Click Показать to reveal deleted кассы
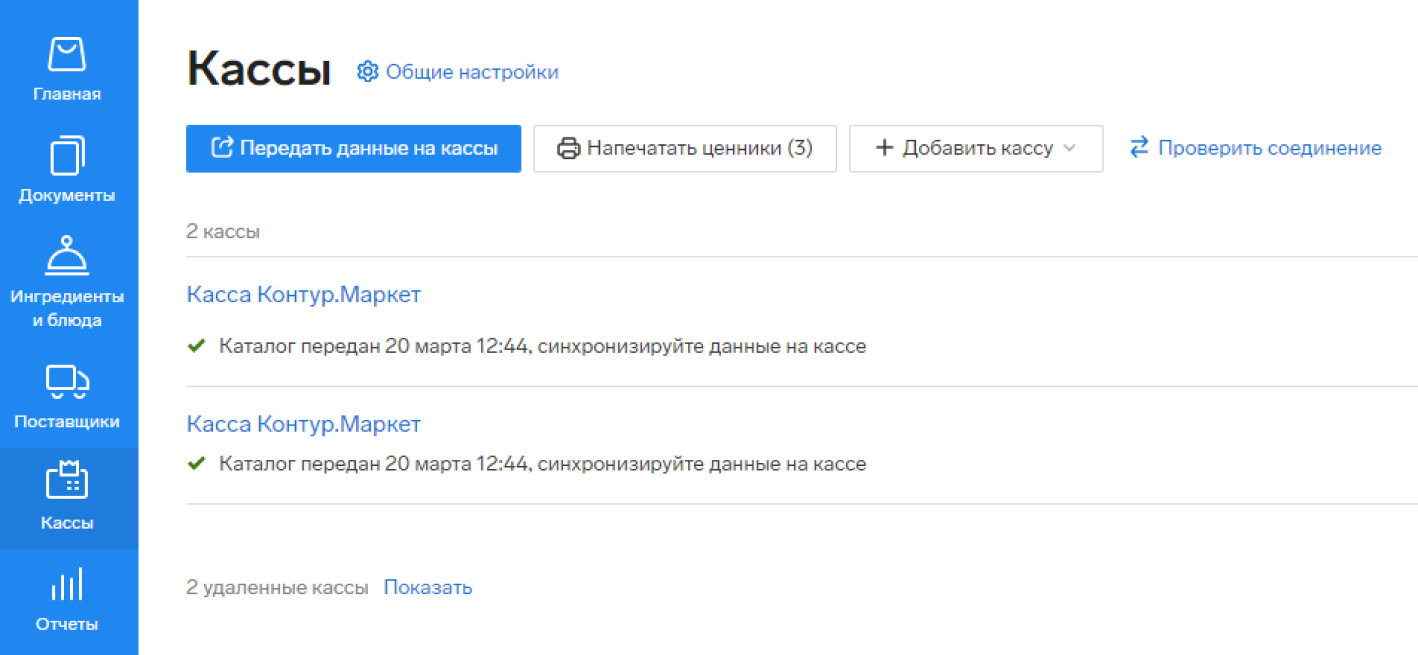 coord(427,587)
